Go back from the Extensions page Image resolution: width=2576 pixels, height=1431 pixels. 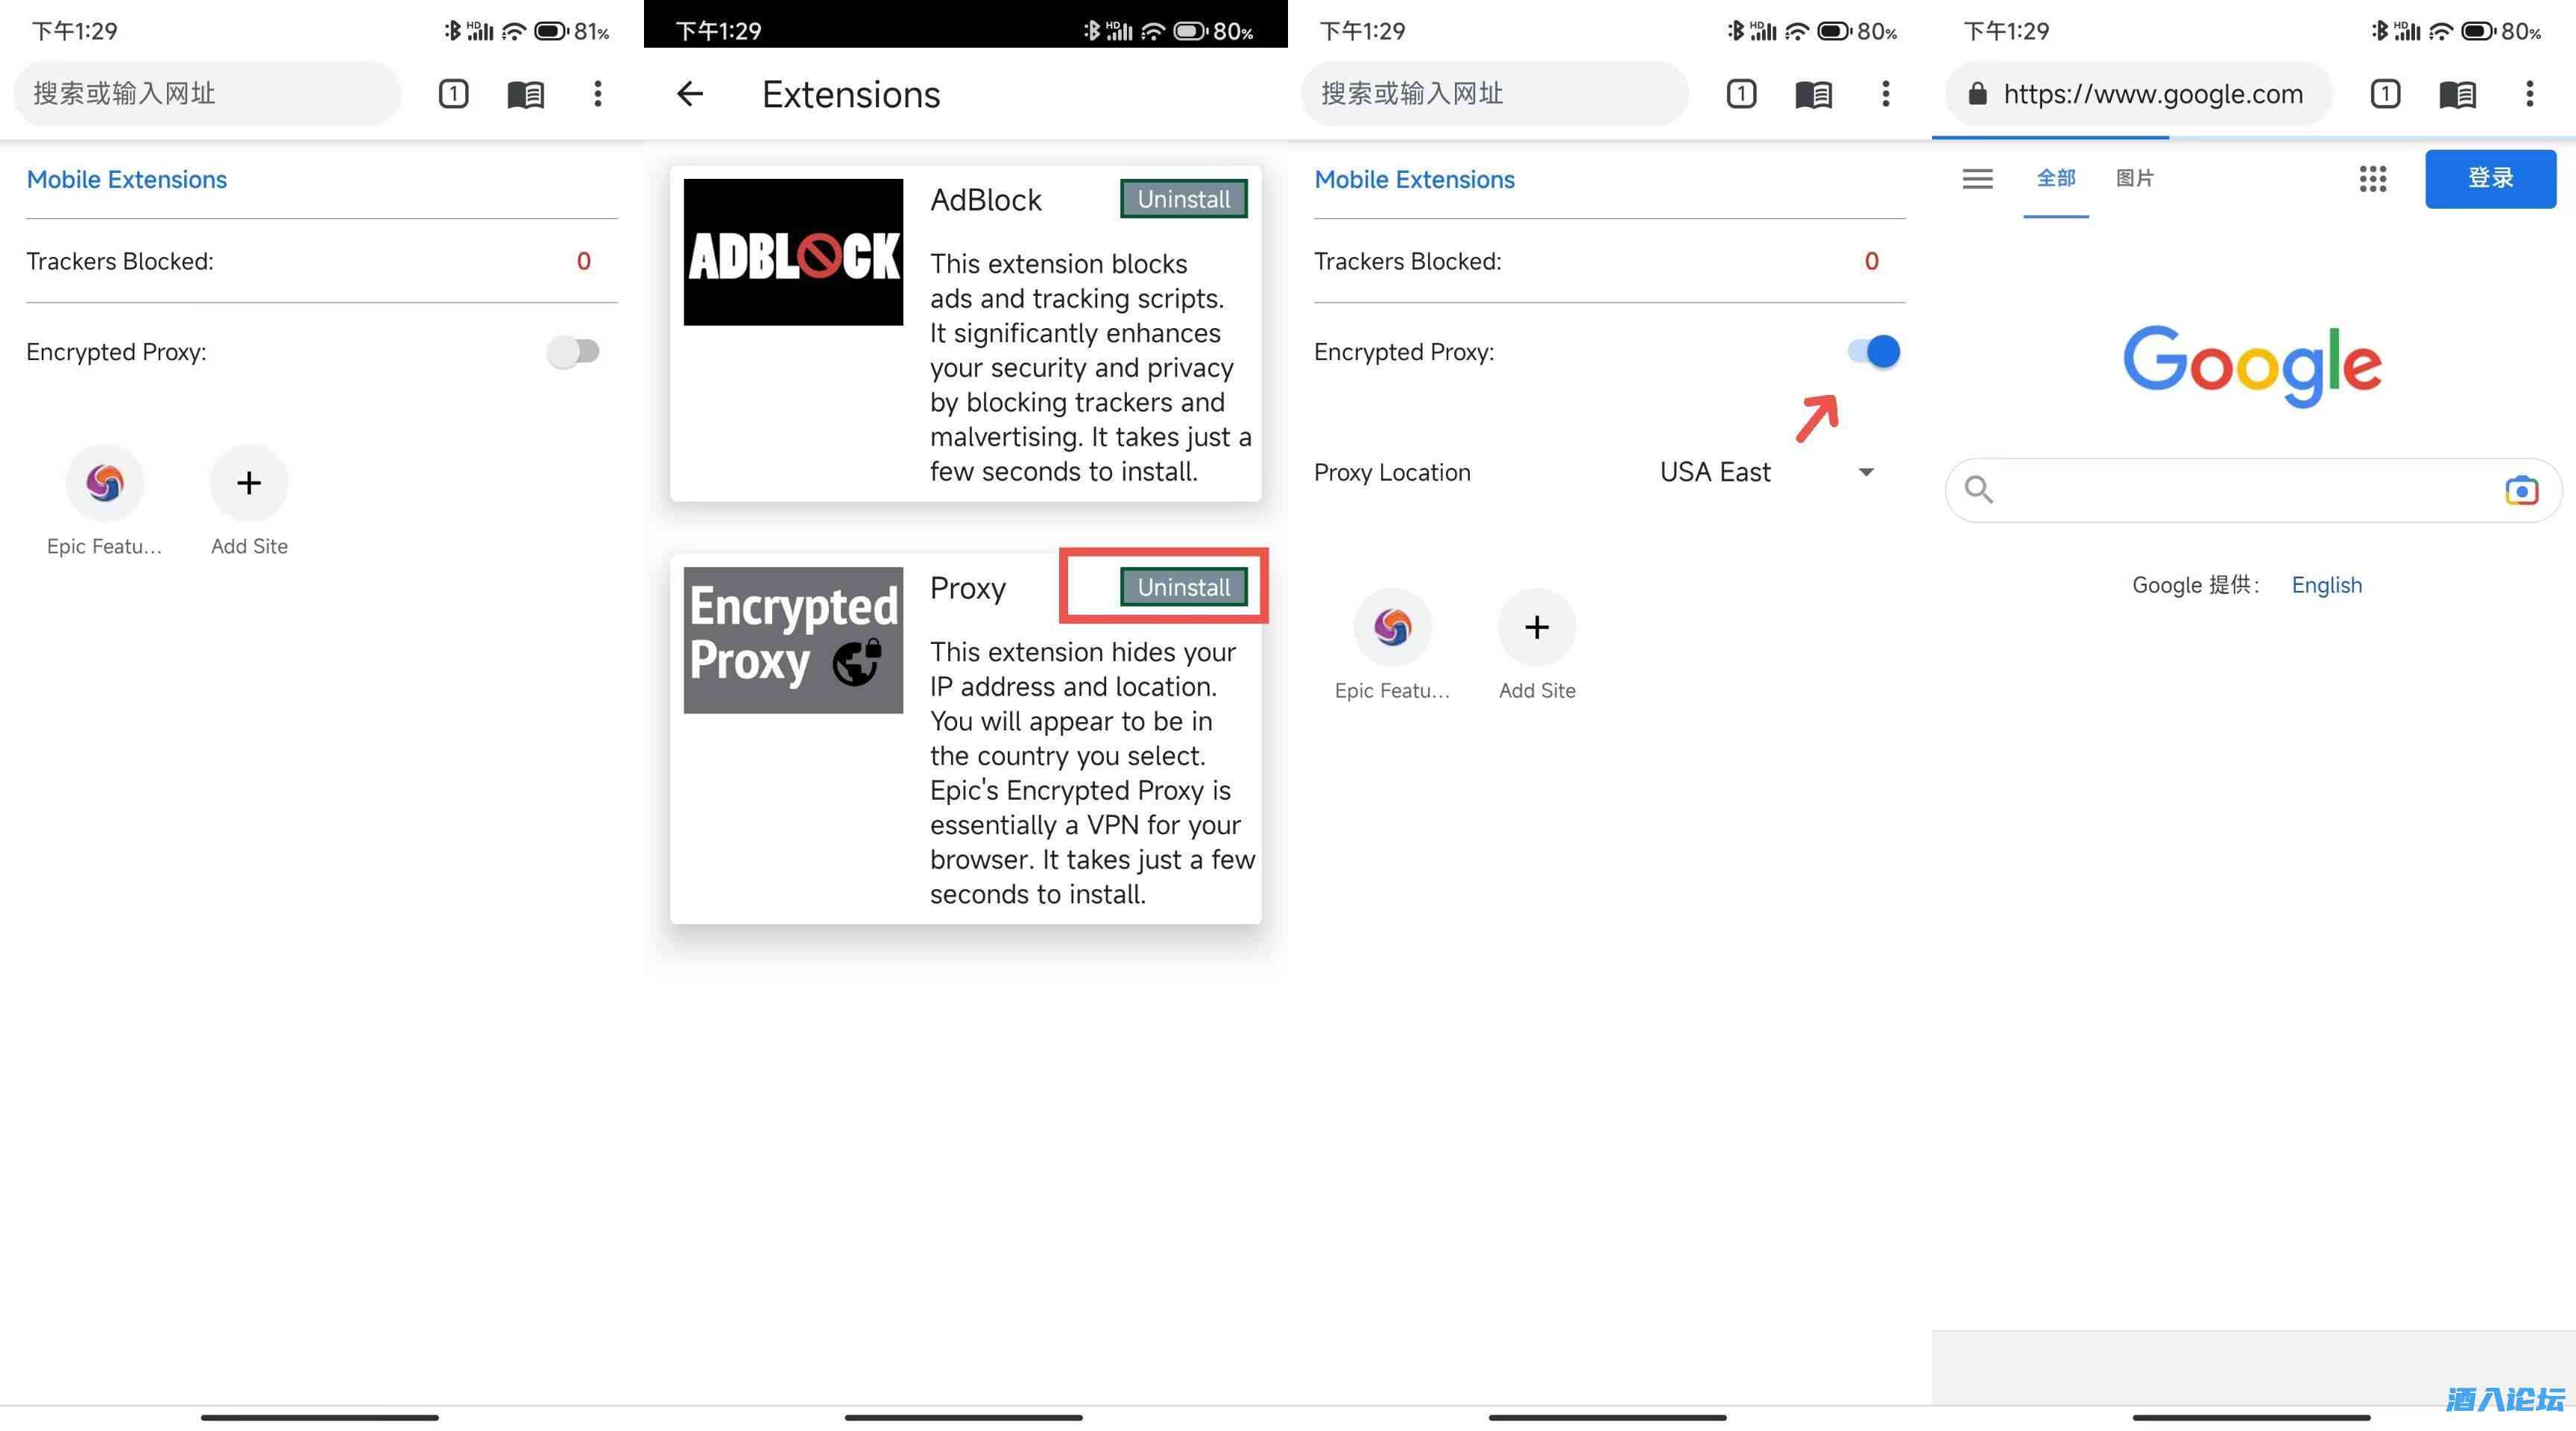[690, 94]
